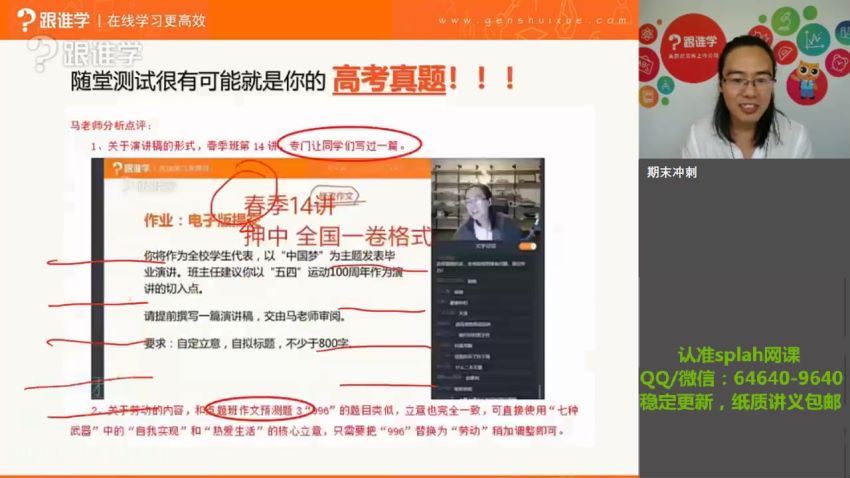The width and height of the screenshot is (850, 478).
Task: Click the 春季14讲 red overlay text
Action: pos(290,206)
